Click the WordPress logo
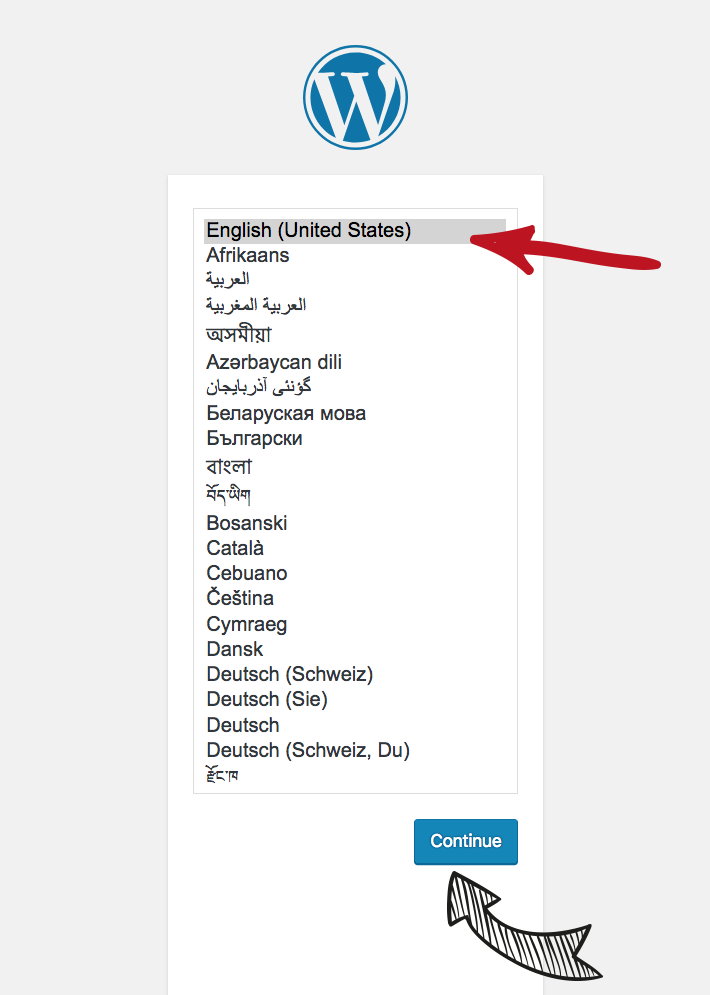Image resolution: width=710 pixels, height=995 pixels. 355,96
